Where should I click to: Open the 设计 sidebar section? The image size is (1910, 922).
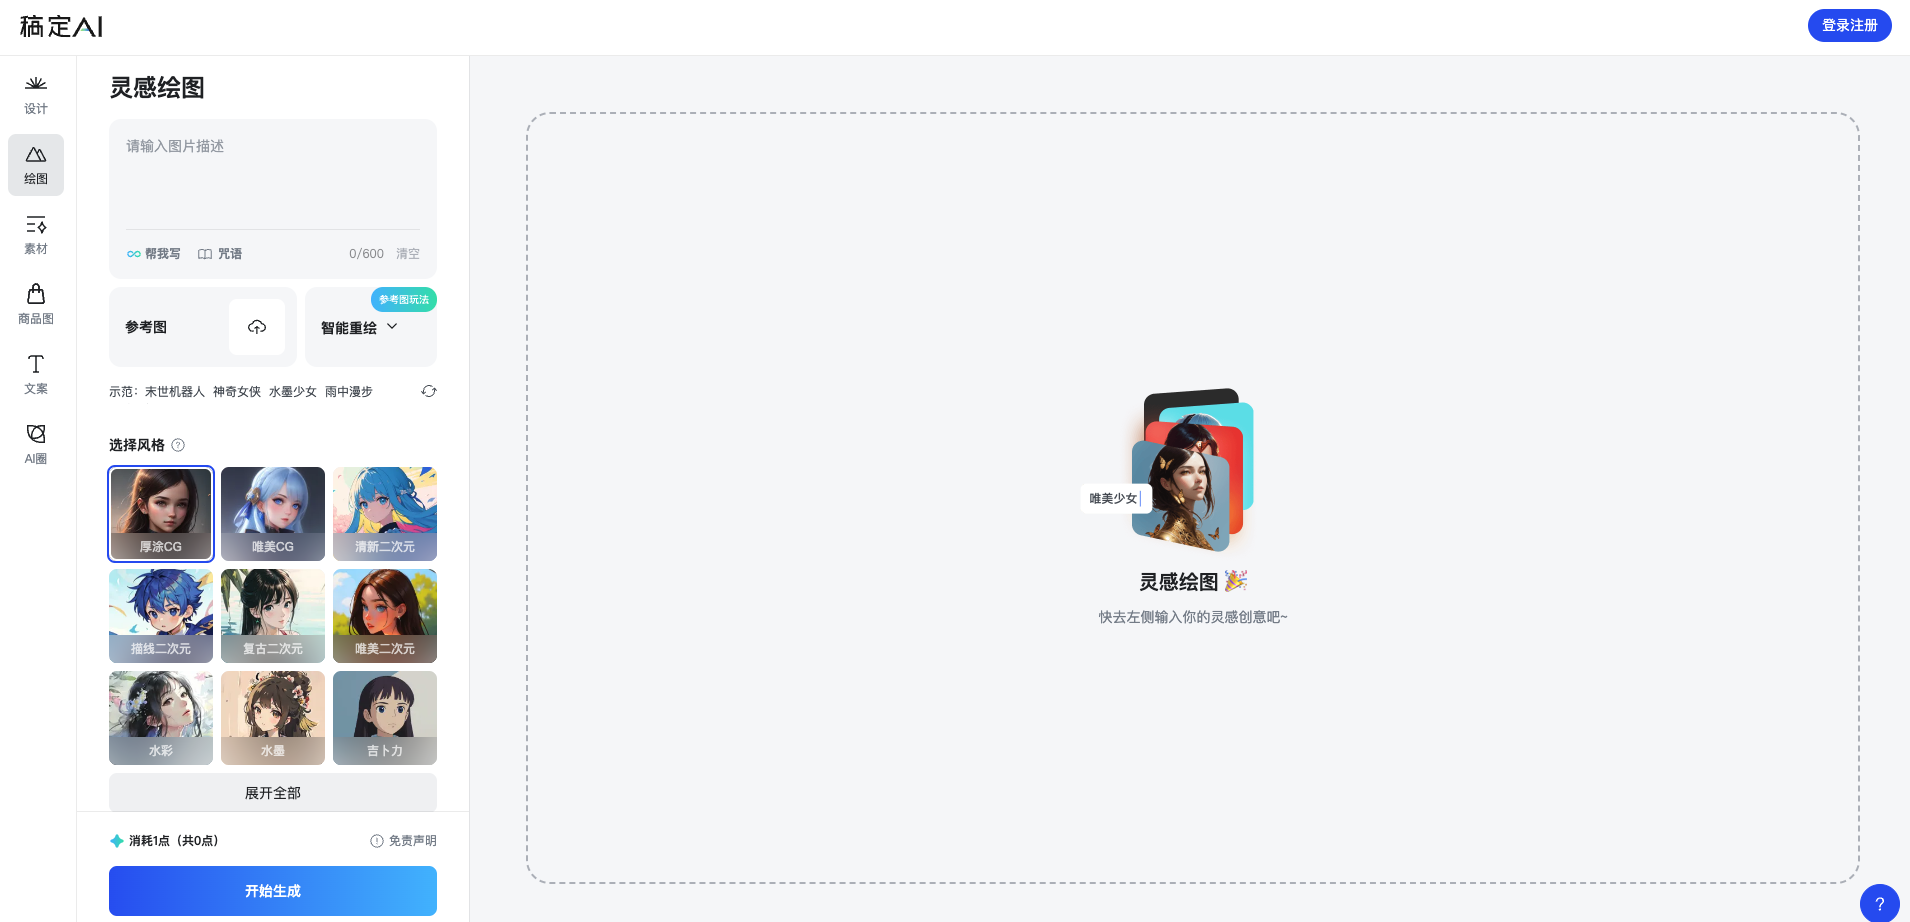[x=36, y=95]
